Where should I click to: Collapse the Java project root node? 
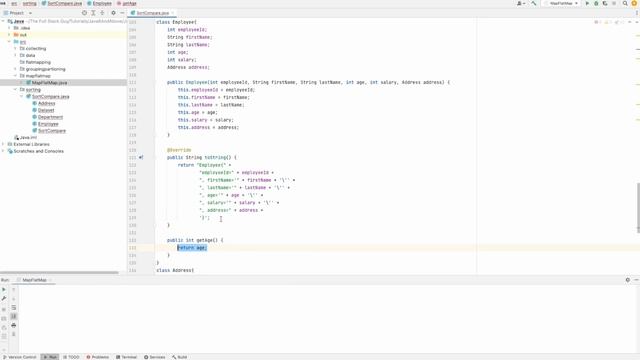pyautogui.click(x=3, y=21)
